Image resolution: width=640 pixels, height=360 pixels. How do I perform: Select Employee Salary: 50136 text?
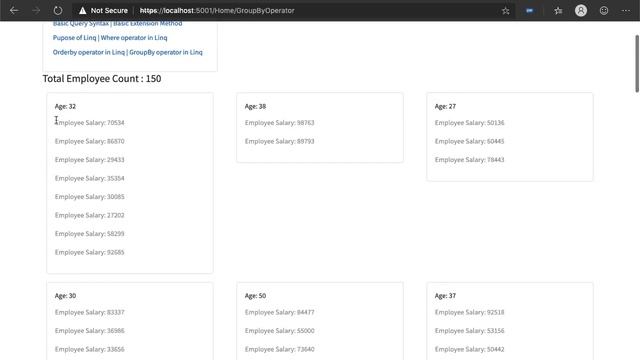tap(469, 122)
